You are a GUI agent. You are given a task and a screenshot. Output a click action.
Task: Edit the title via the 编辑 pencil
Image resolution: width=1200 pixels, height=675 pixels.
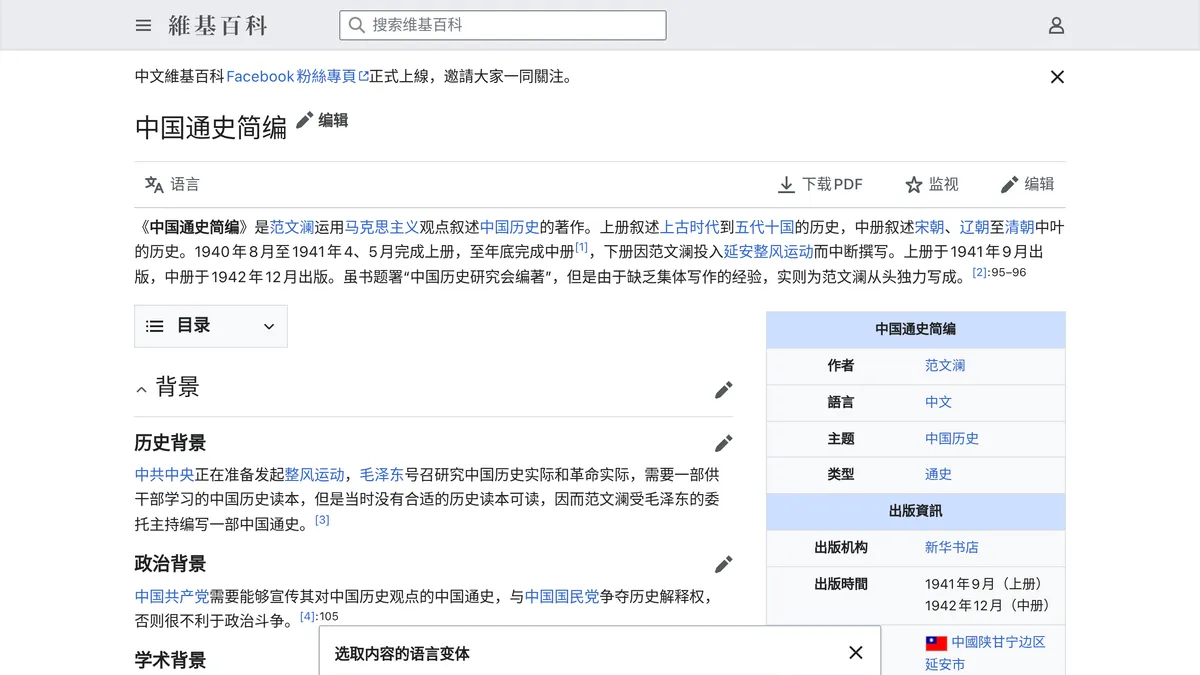(322, 120)
